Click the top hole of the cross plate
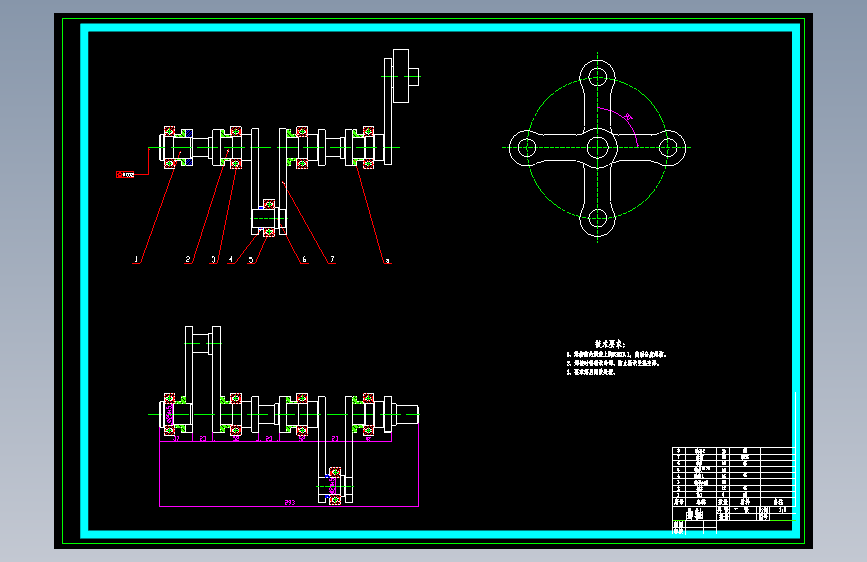Image resolution: width=867 pixels, height=562 pixels. (597, 77)
